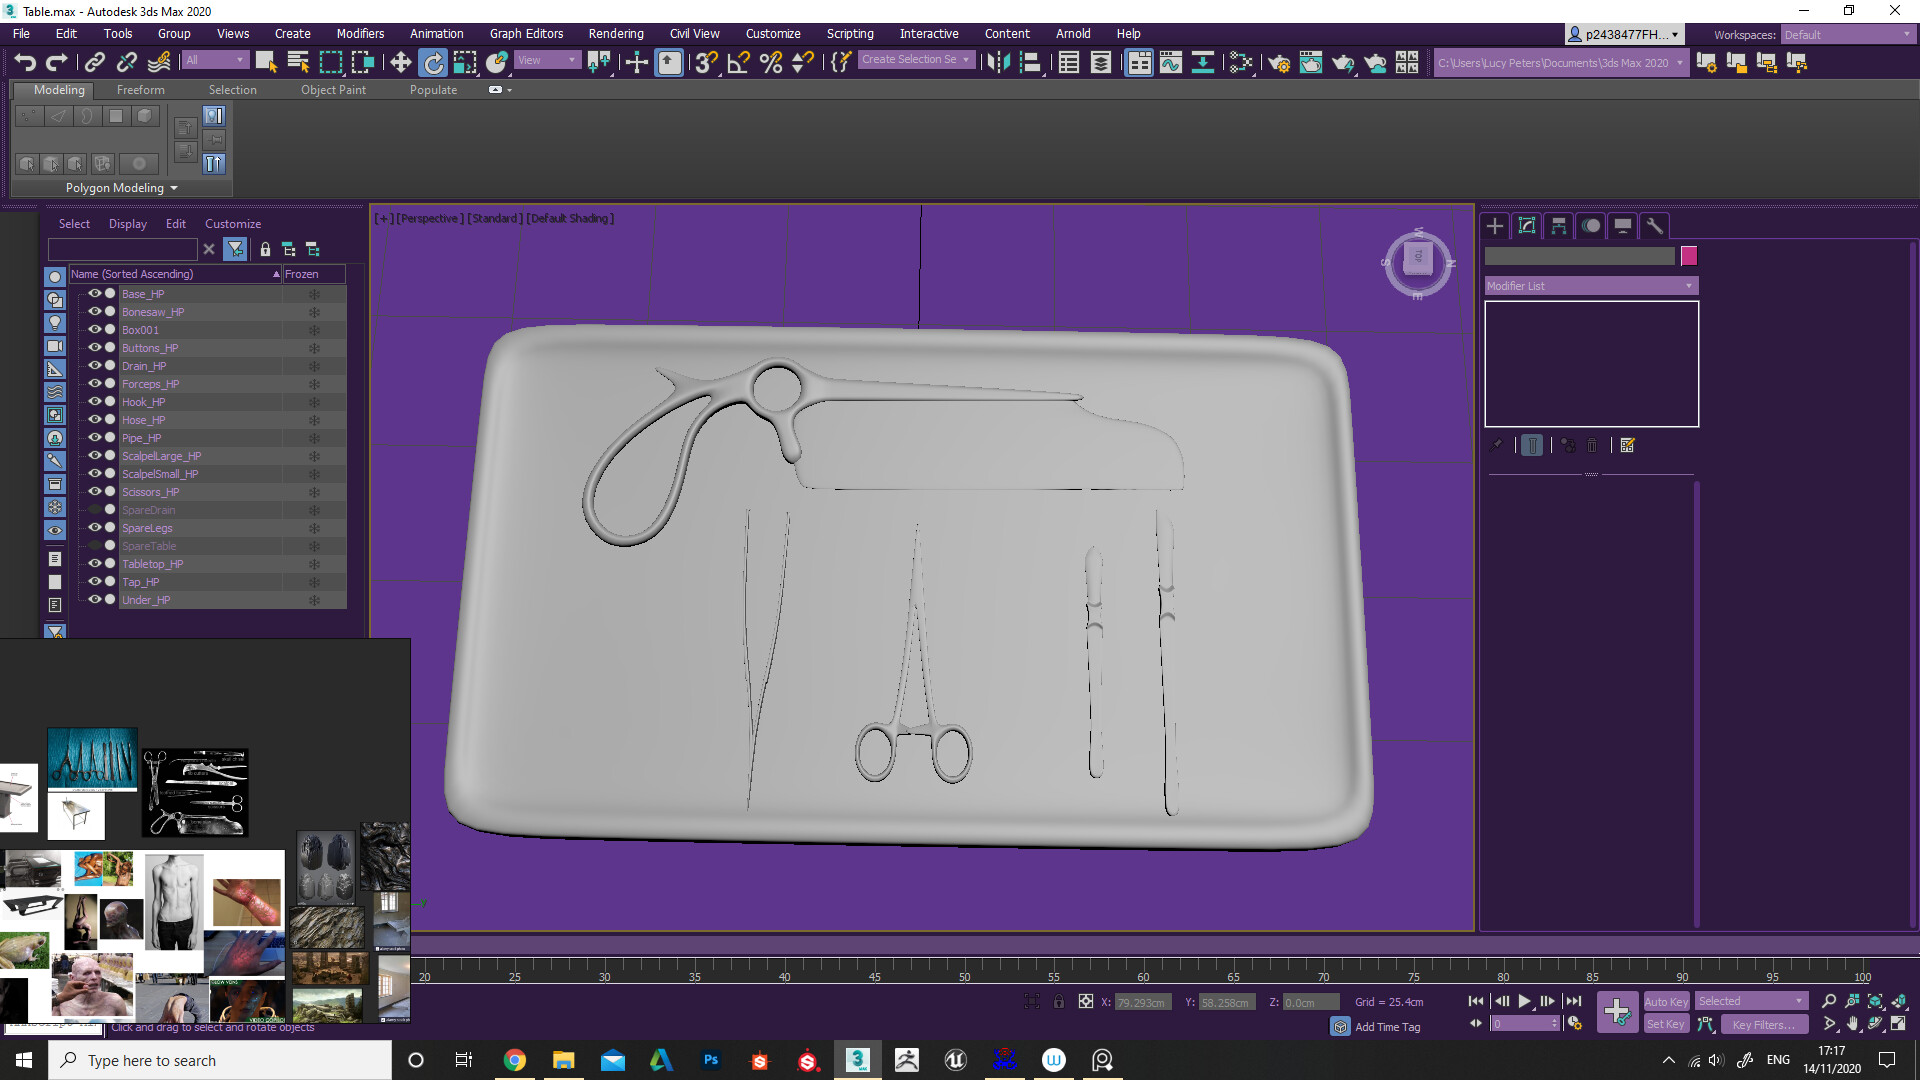Click the Zoom Extents icon
The image size is (1920, 1080).
[1875, 1001]
